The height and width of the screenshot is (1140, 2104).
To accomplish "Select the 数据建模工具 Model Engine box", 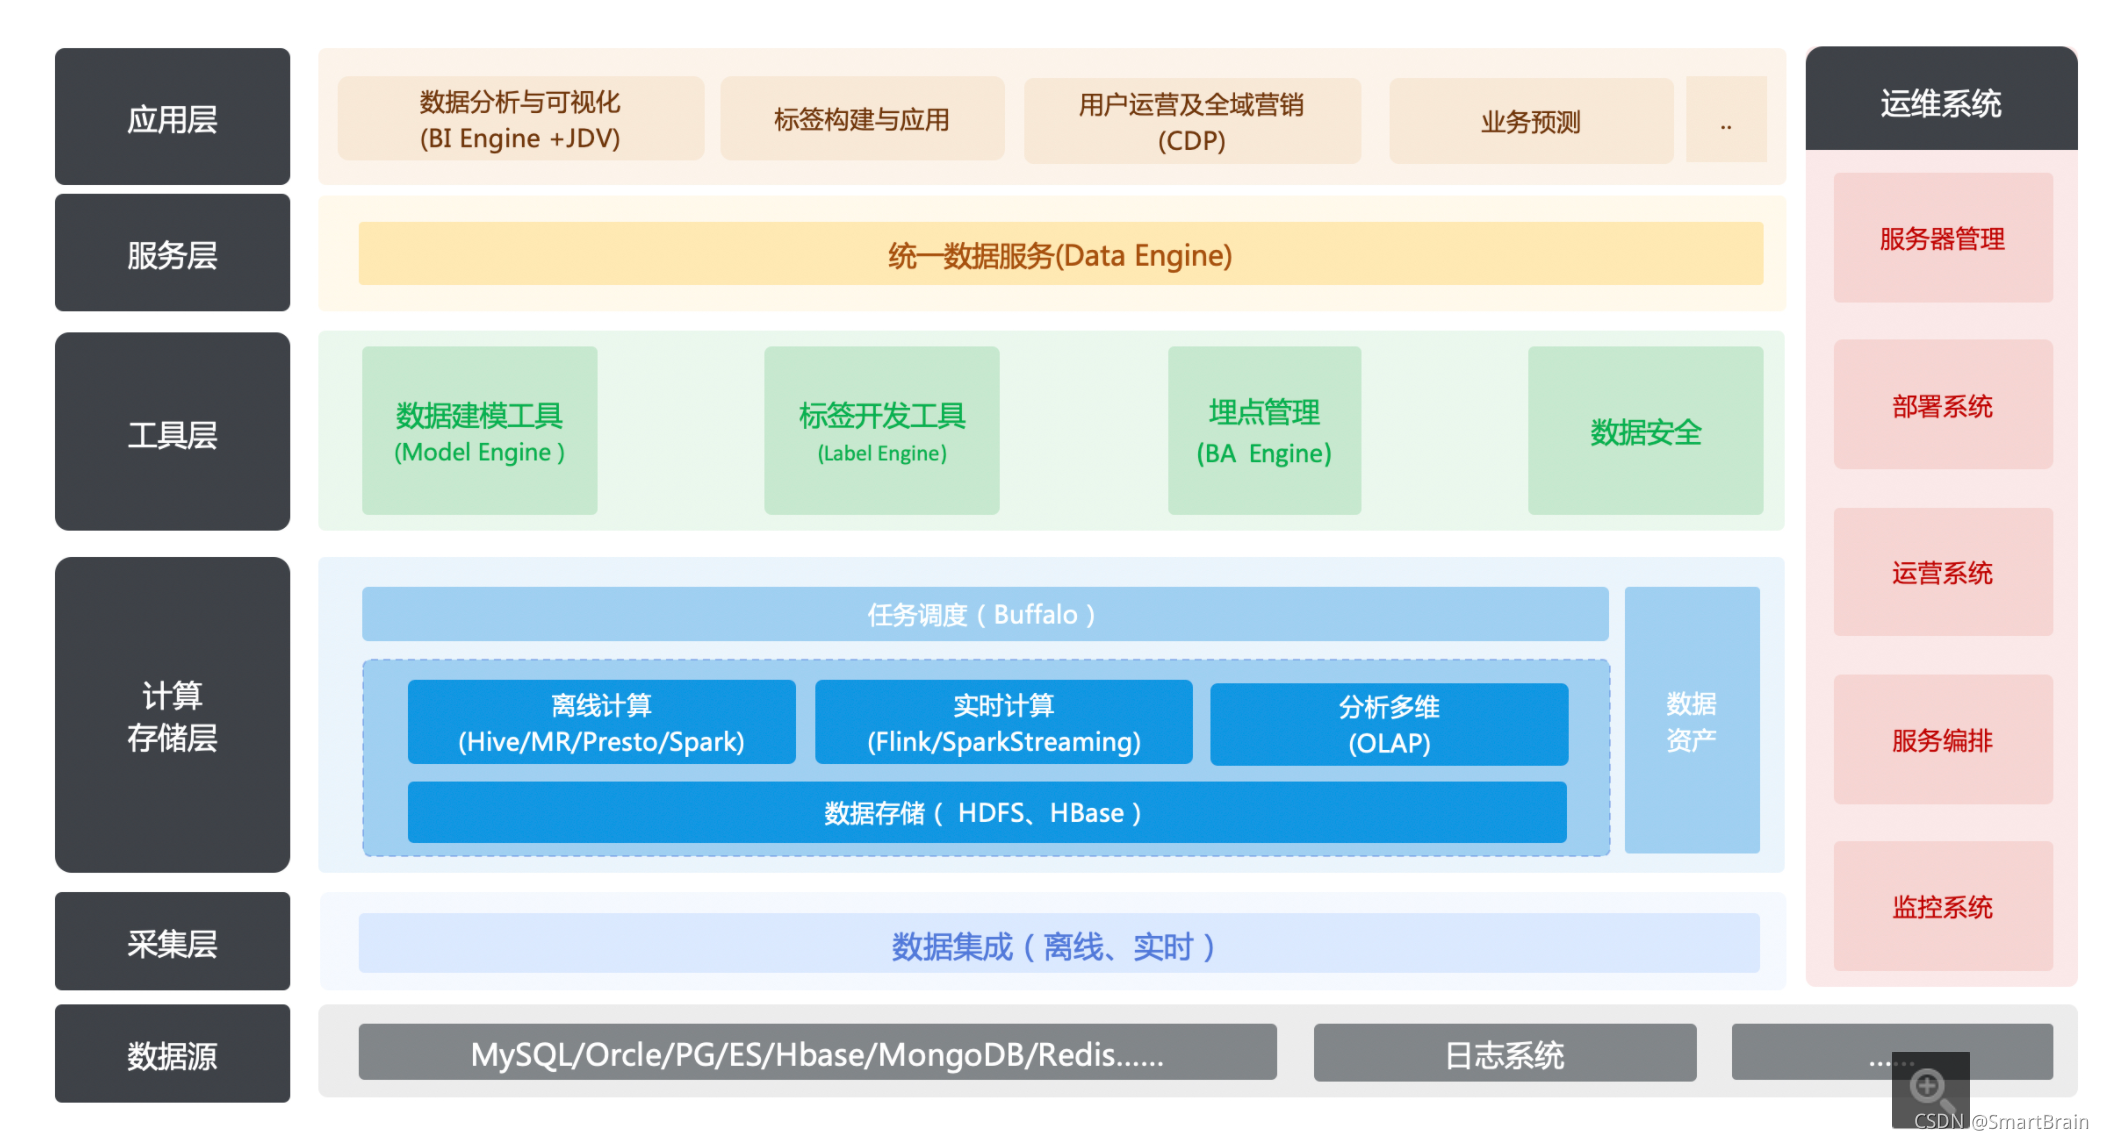I will tap(479, 431).
